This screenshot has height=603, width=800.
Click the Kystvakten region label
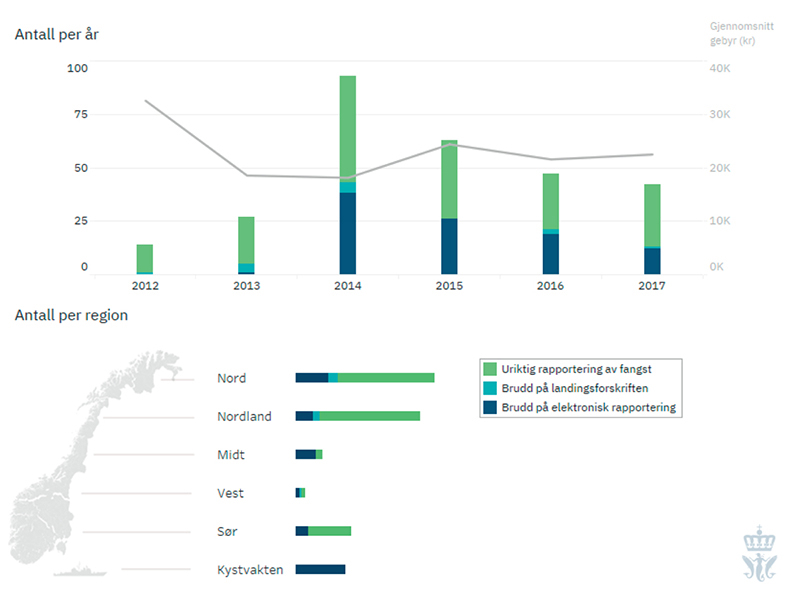249,569
